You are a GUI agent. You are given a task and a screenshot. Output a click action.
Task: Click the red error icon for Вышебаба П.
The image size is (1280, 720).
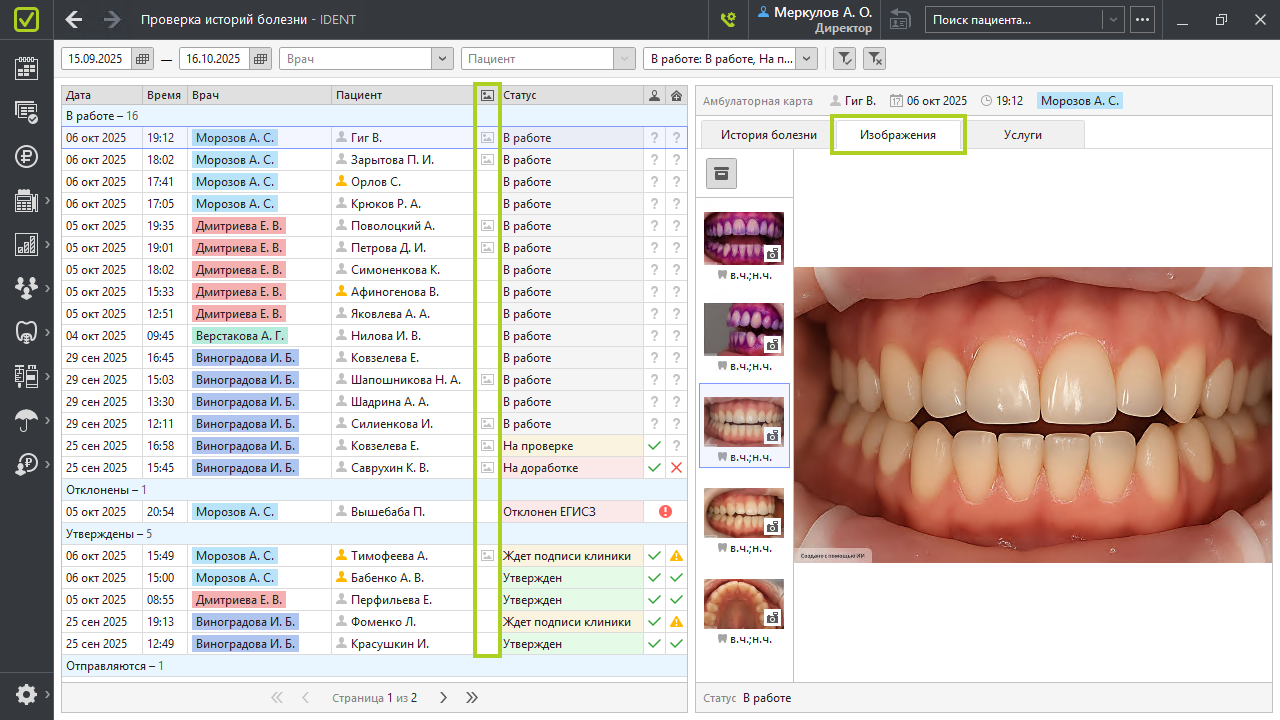(x=665, y=512)
